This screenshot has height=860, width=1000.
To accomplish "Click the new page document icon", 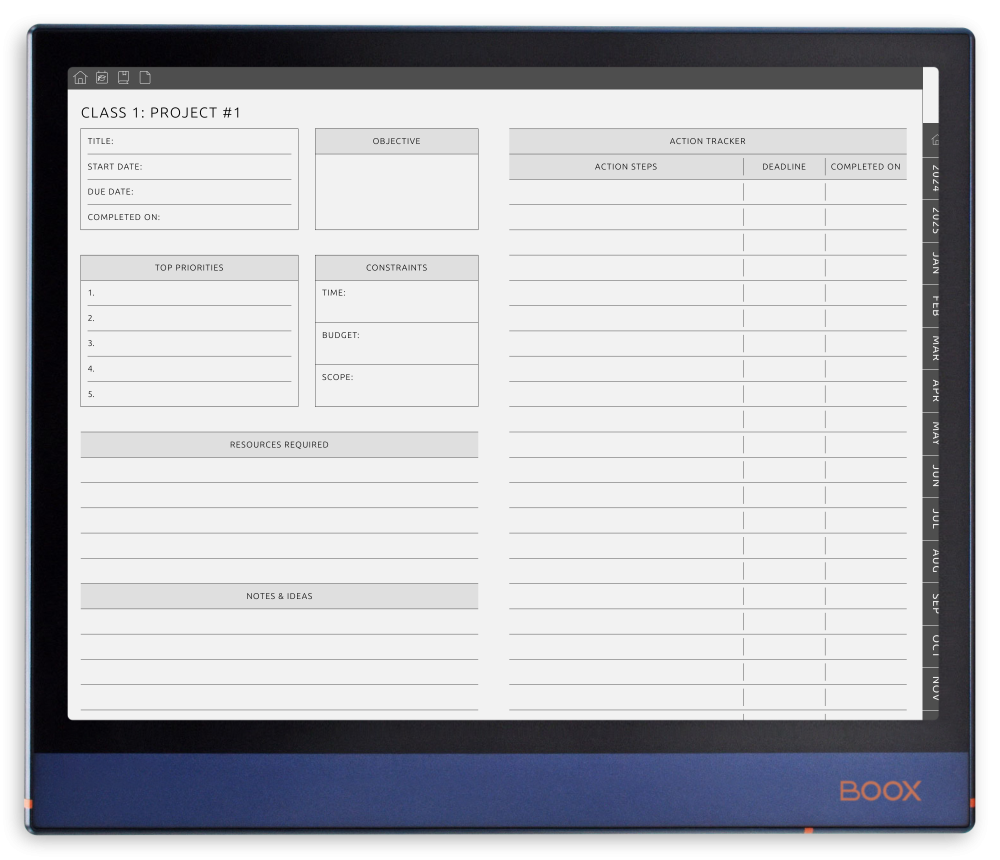I will click(146, 76).
